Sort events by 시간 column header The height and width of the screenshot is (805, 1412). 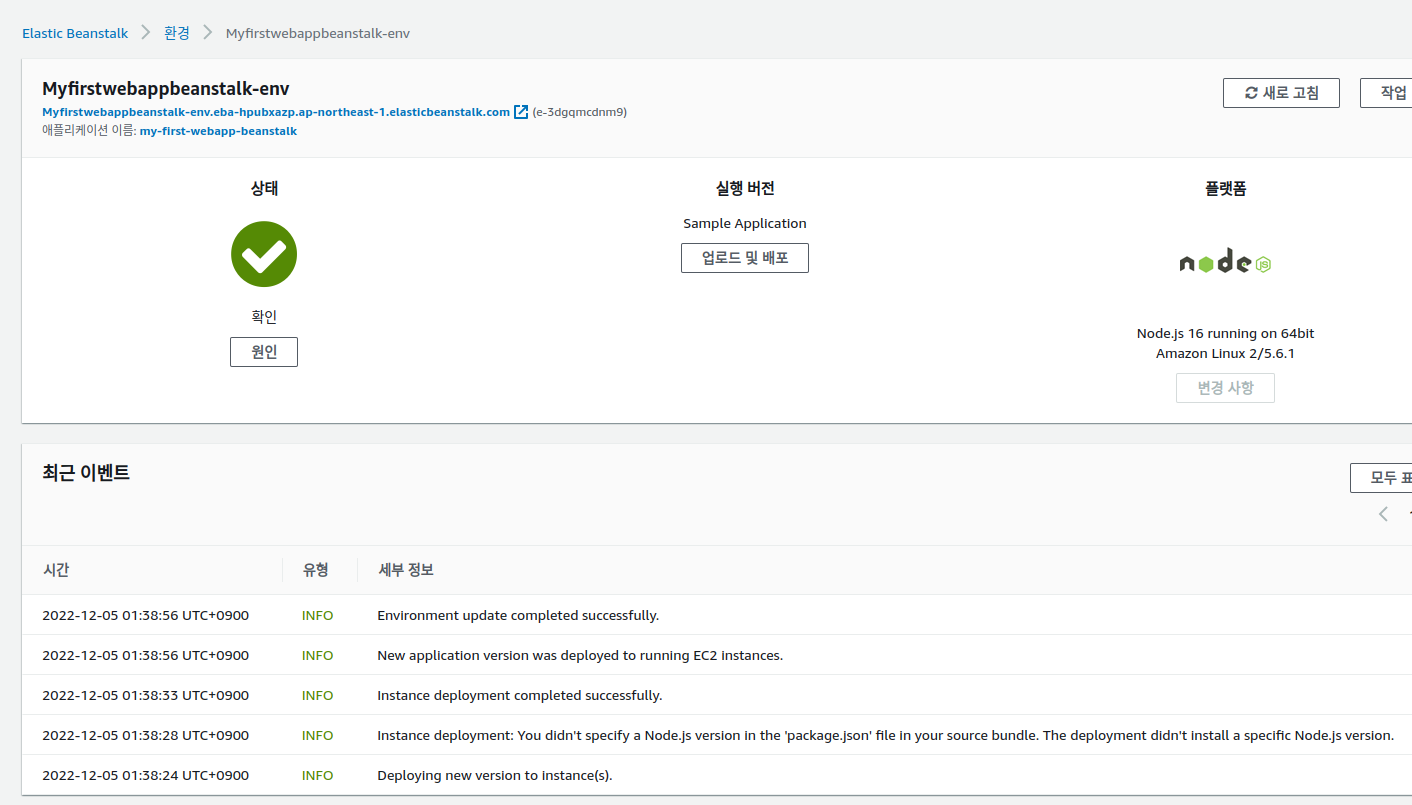(x=56, y=570)
